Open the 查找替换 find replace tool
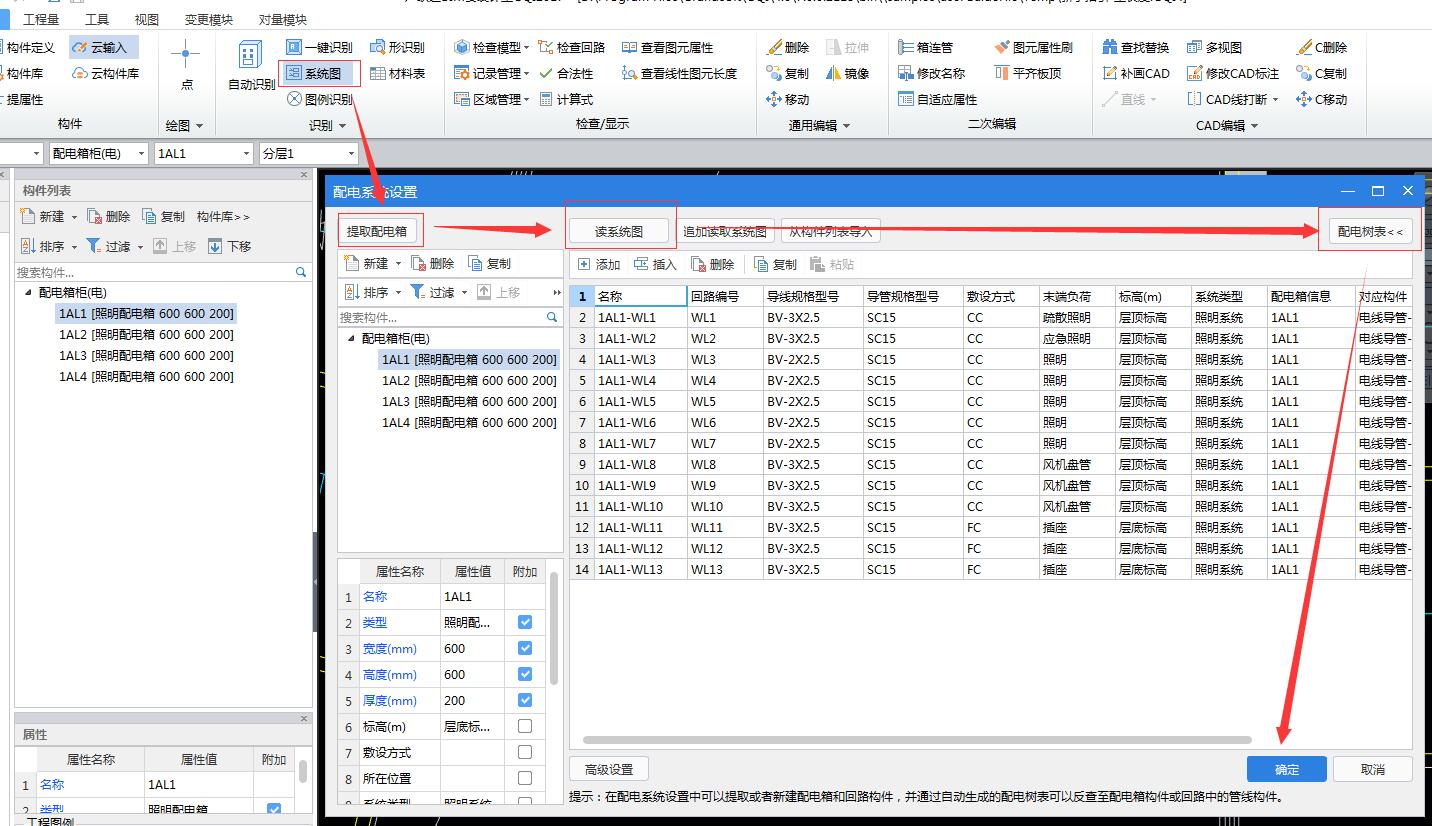Screen dimensions: 1432x826 tap(1136, 47)
